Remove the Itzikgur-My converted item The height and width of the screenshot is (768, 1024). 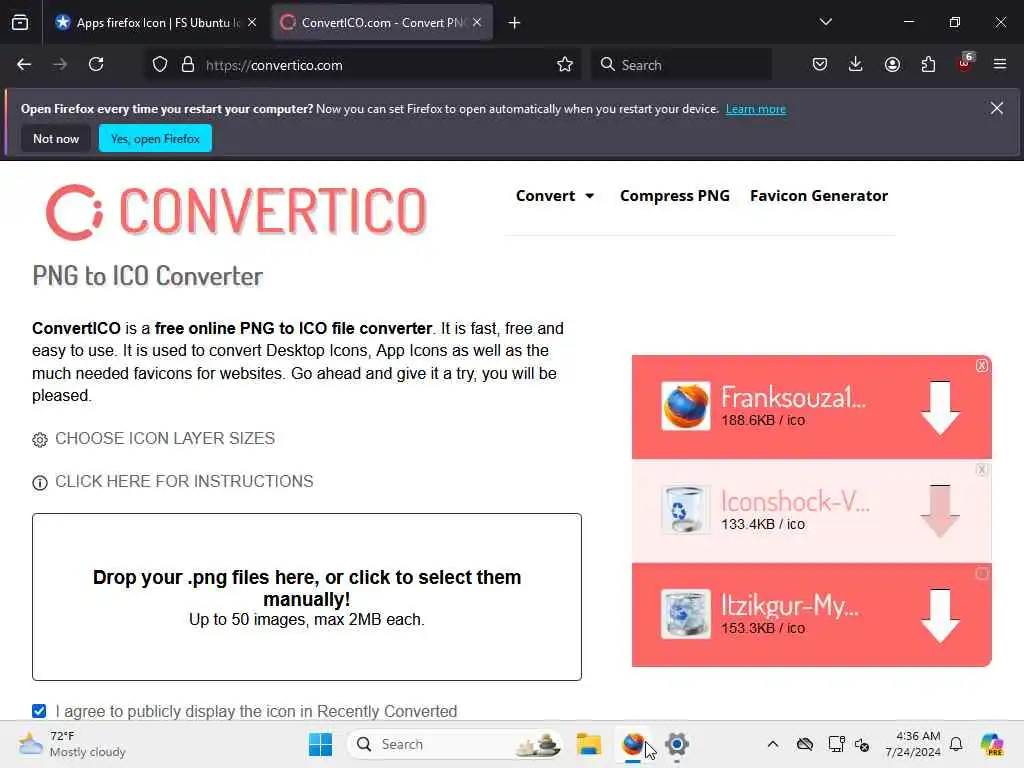coord(982,573)
